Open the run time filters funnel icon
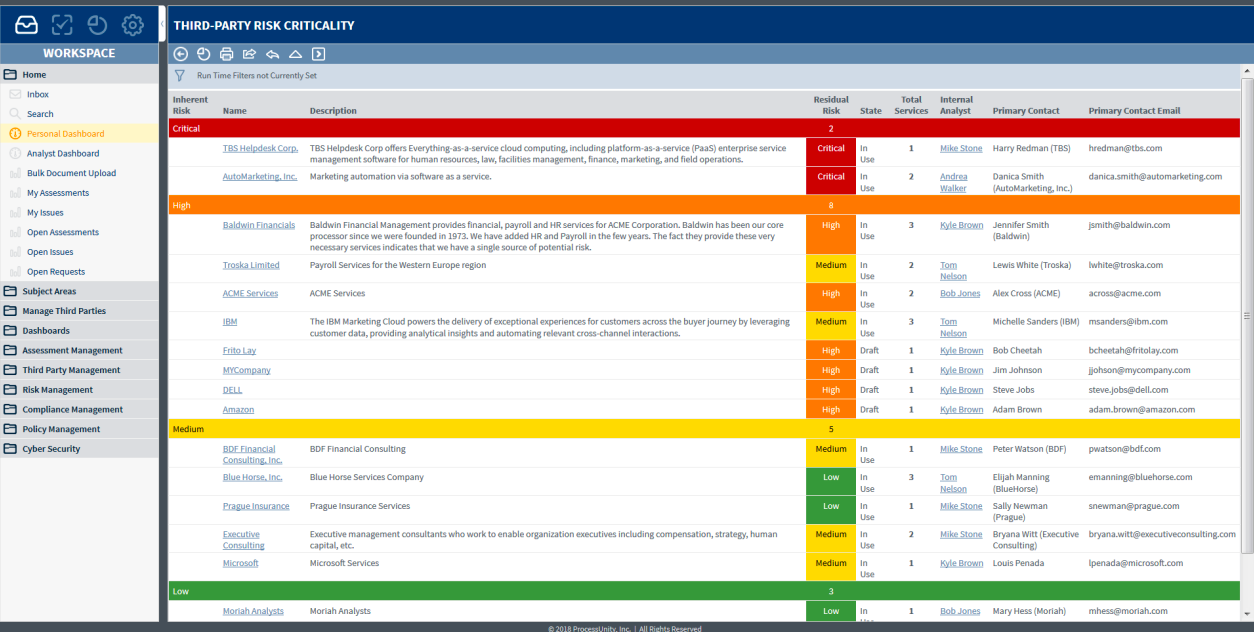 [180, 76]
